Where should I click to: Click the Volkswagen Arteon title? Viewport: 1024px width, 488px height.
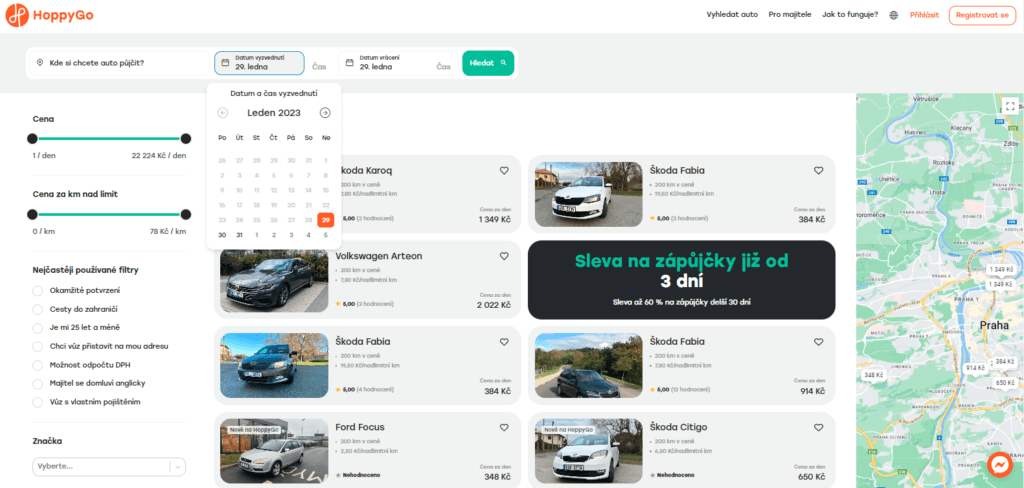click(379, 256)
